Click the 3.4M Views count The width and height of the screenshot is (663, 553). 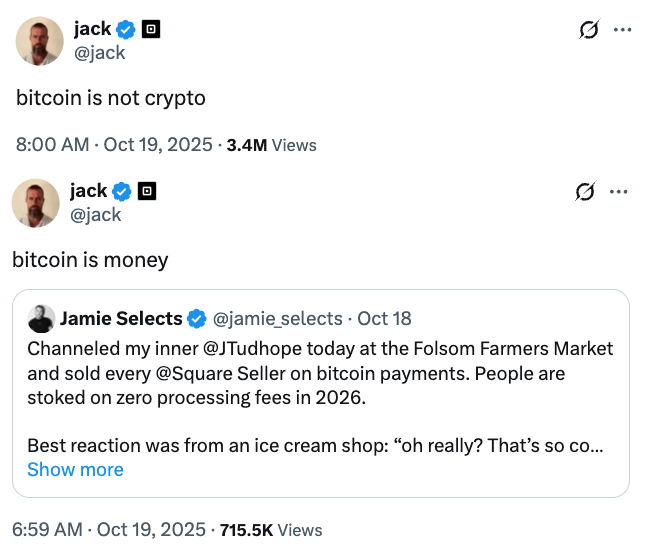coord(272,145)
